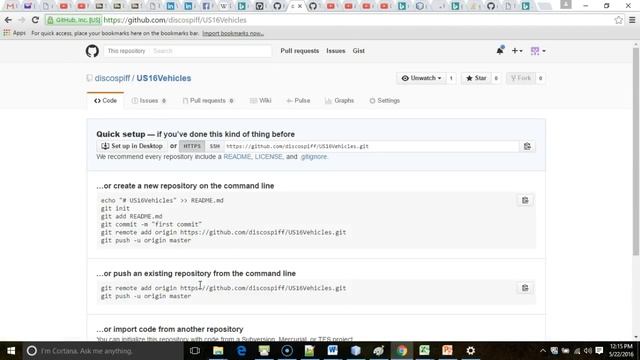Show hidden system tray icons
Viewport: 640px width, 360px height.
coord(542,351)
